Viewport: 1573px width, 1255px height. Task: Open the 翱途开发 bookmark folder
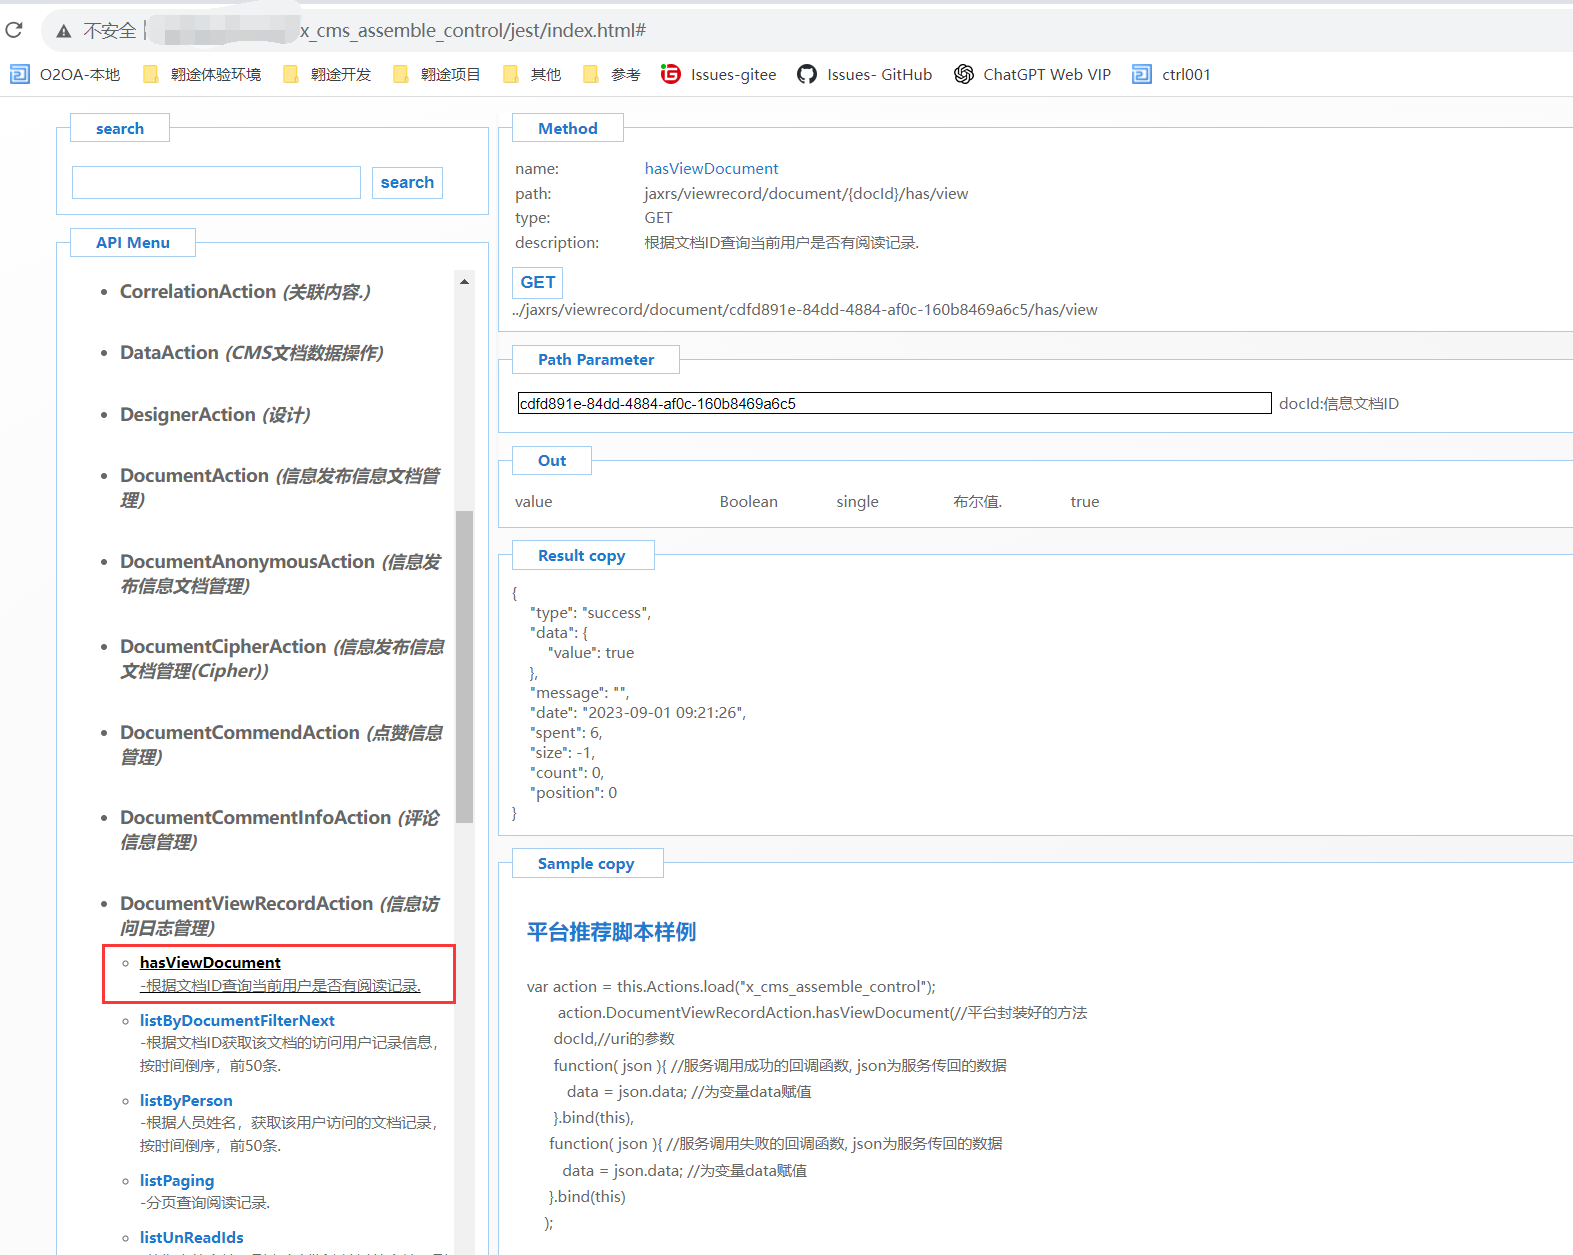point(327,74)
